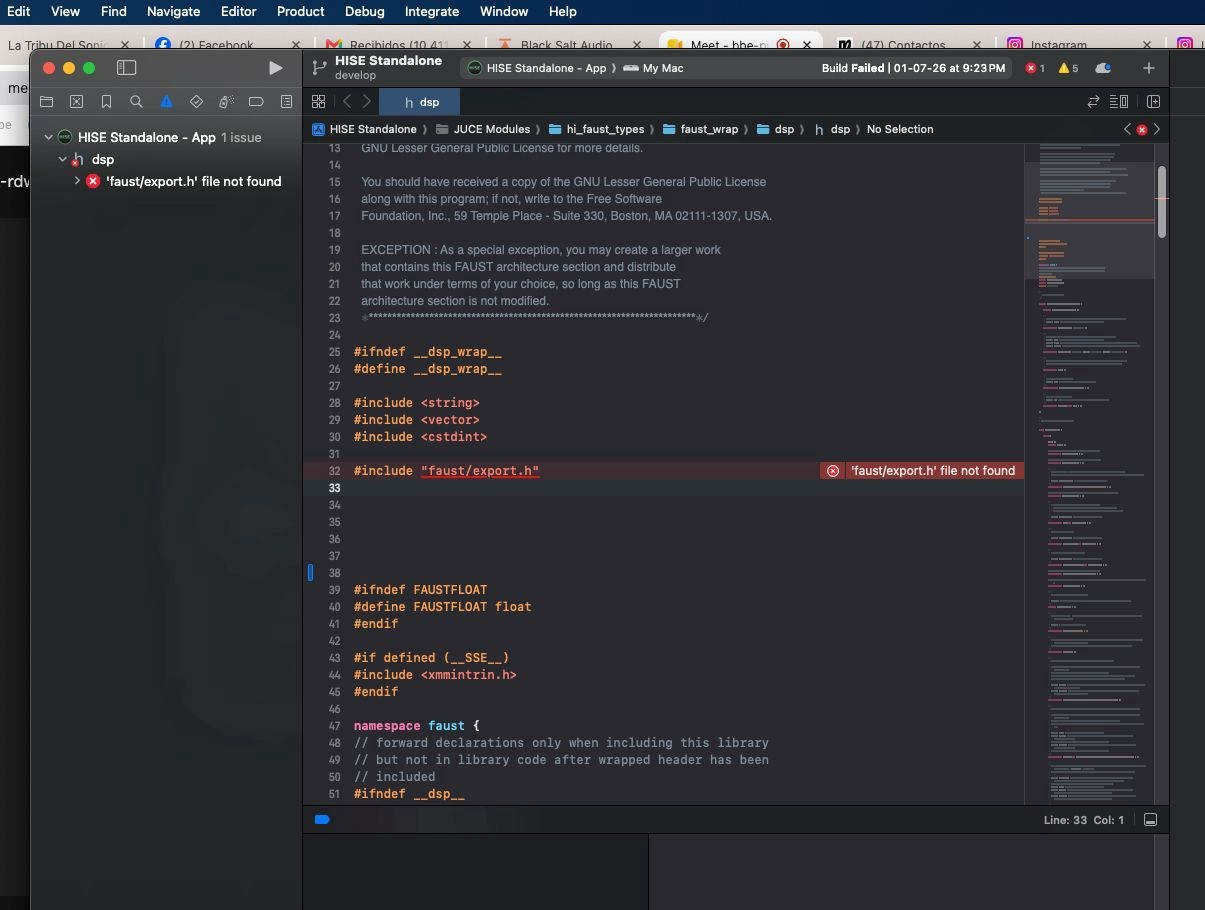Select 'faust/export.h' file not found in navigator
Image resolution: width=1205 pixels, height=910 pixels.
(193, 181)
